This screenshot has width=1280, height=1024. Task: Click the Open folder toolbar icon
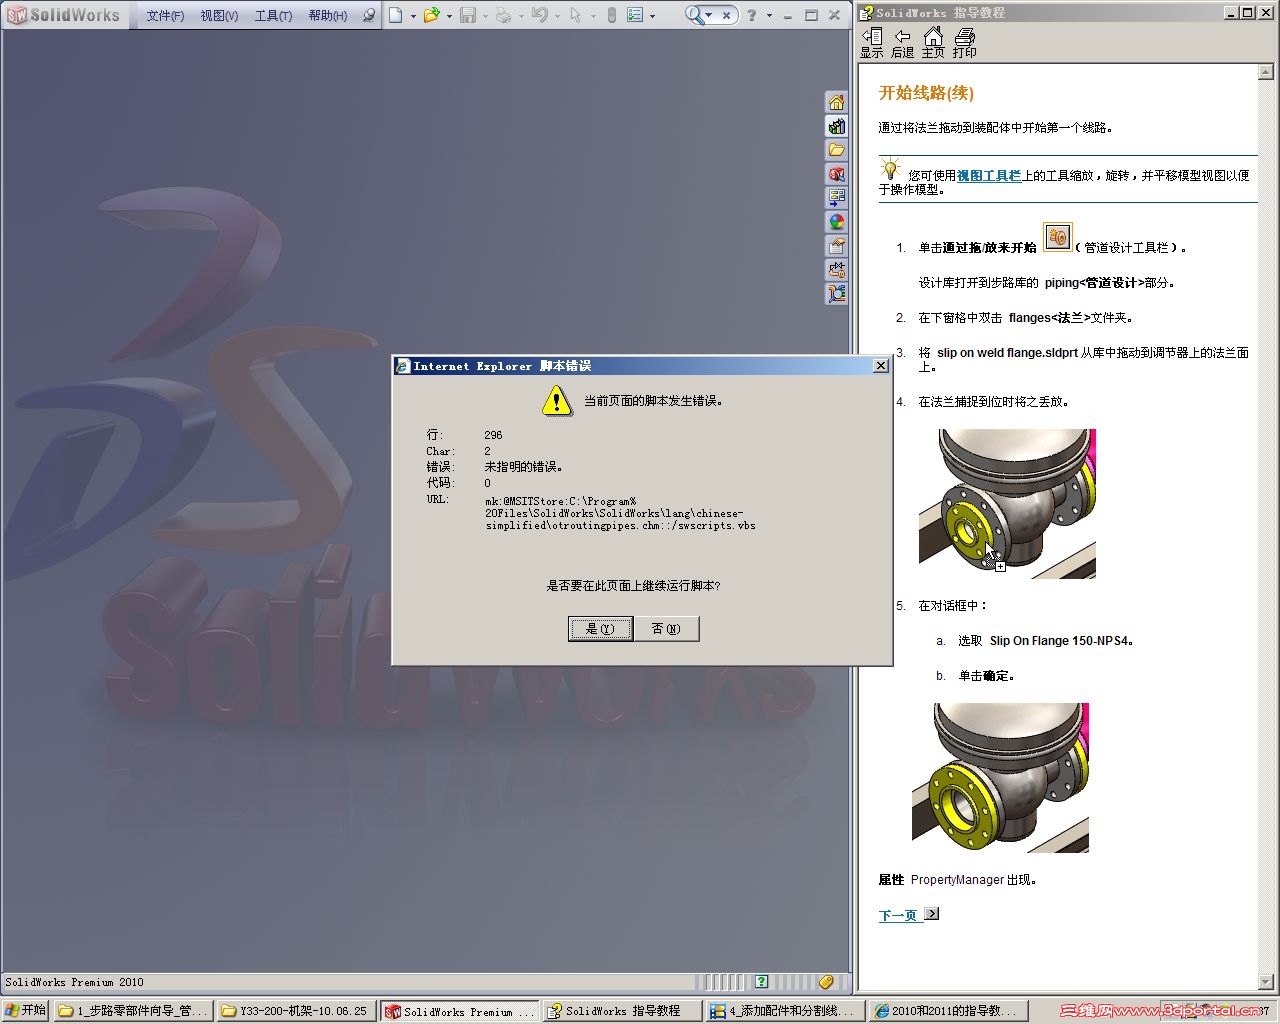pos(431,15)
